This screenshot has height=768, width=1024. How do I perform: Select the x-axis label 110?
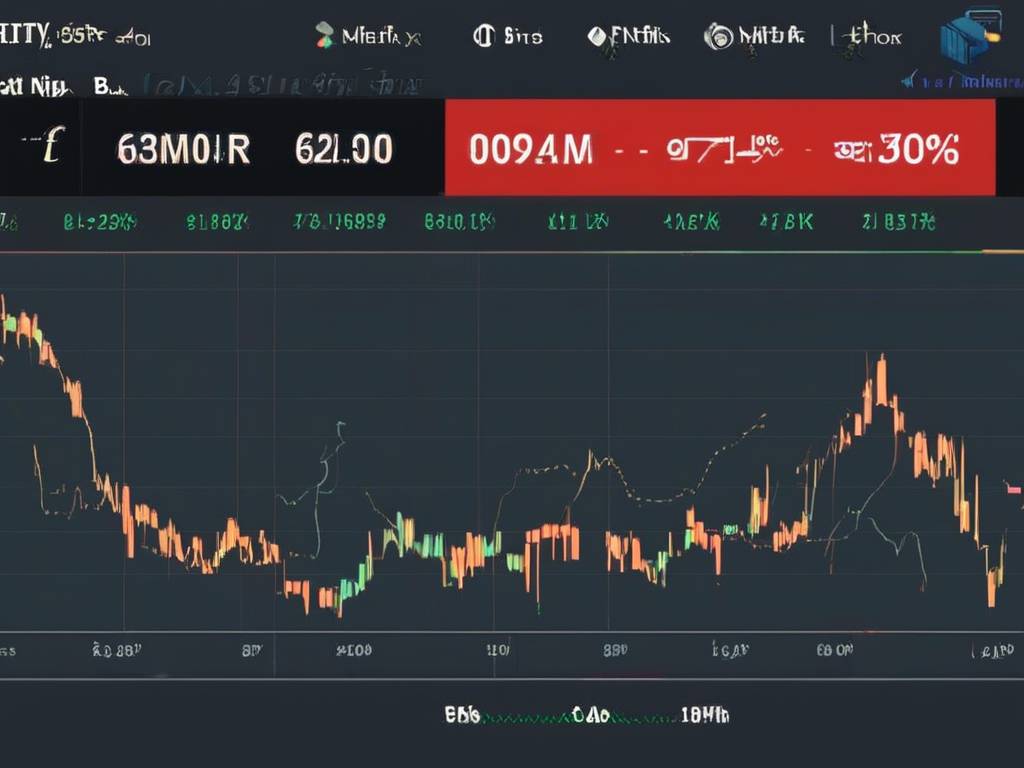[x=498, y=650]
